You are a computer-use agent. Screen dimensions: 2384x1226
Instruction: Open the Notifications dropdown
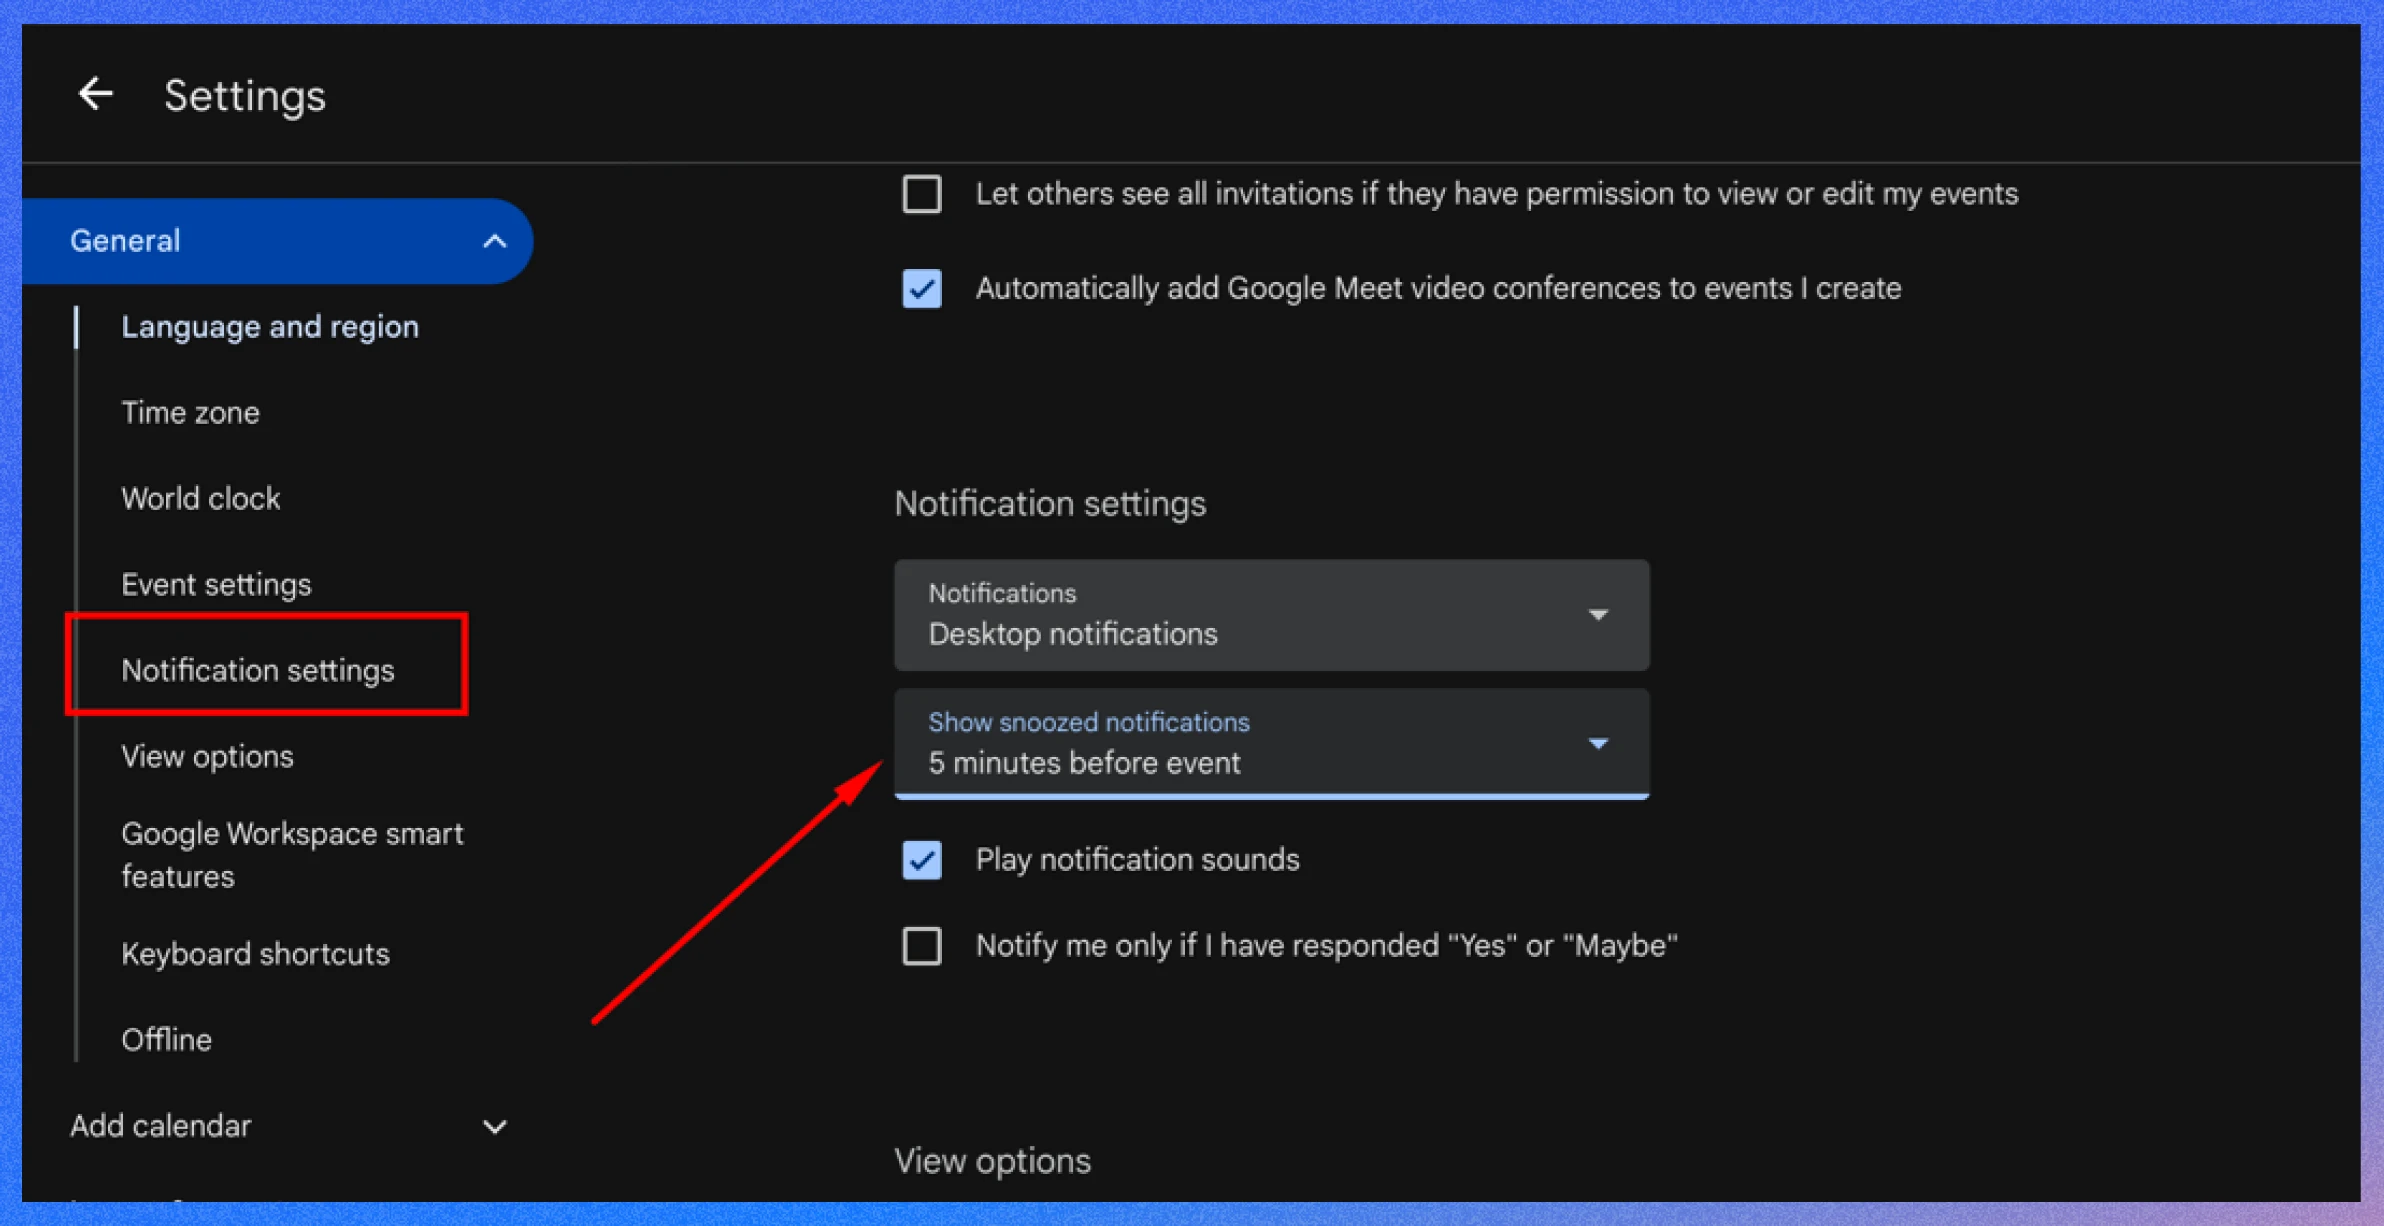tap(1271, 615)
